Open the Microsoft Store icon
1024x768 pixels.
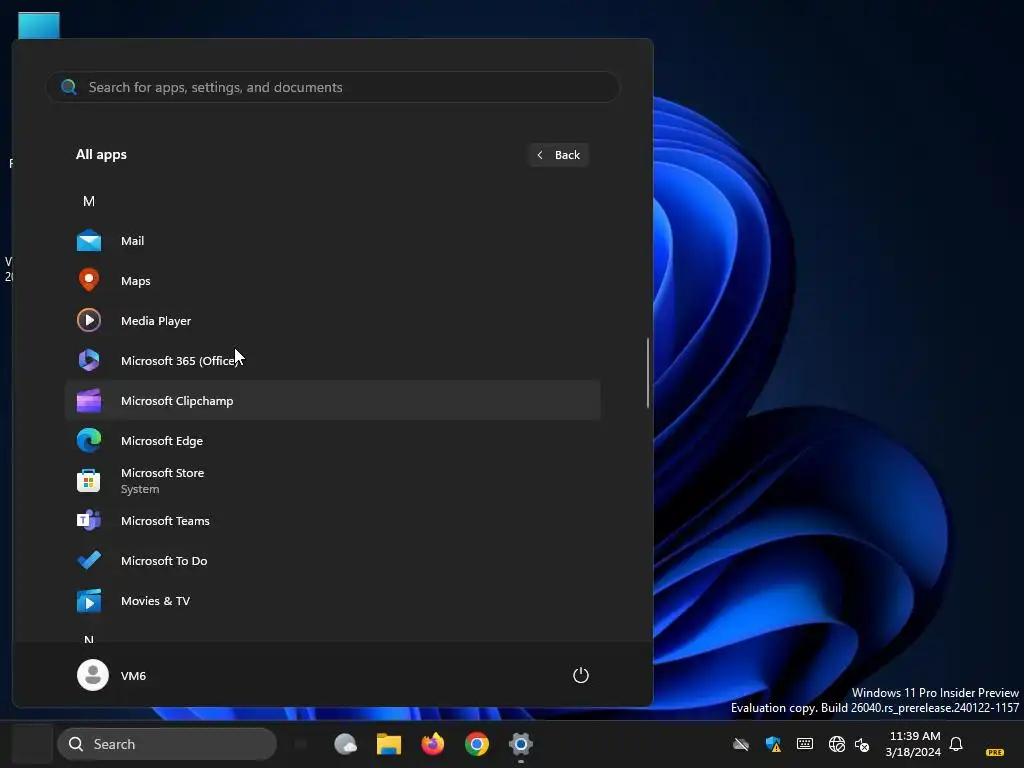89,481
